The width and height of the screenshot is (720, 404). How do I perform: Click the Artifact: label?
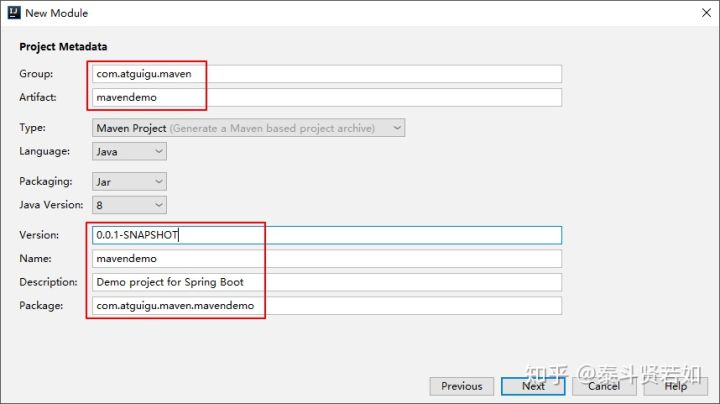coord(38,97)
